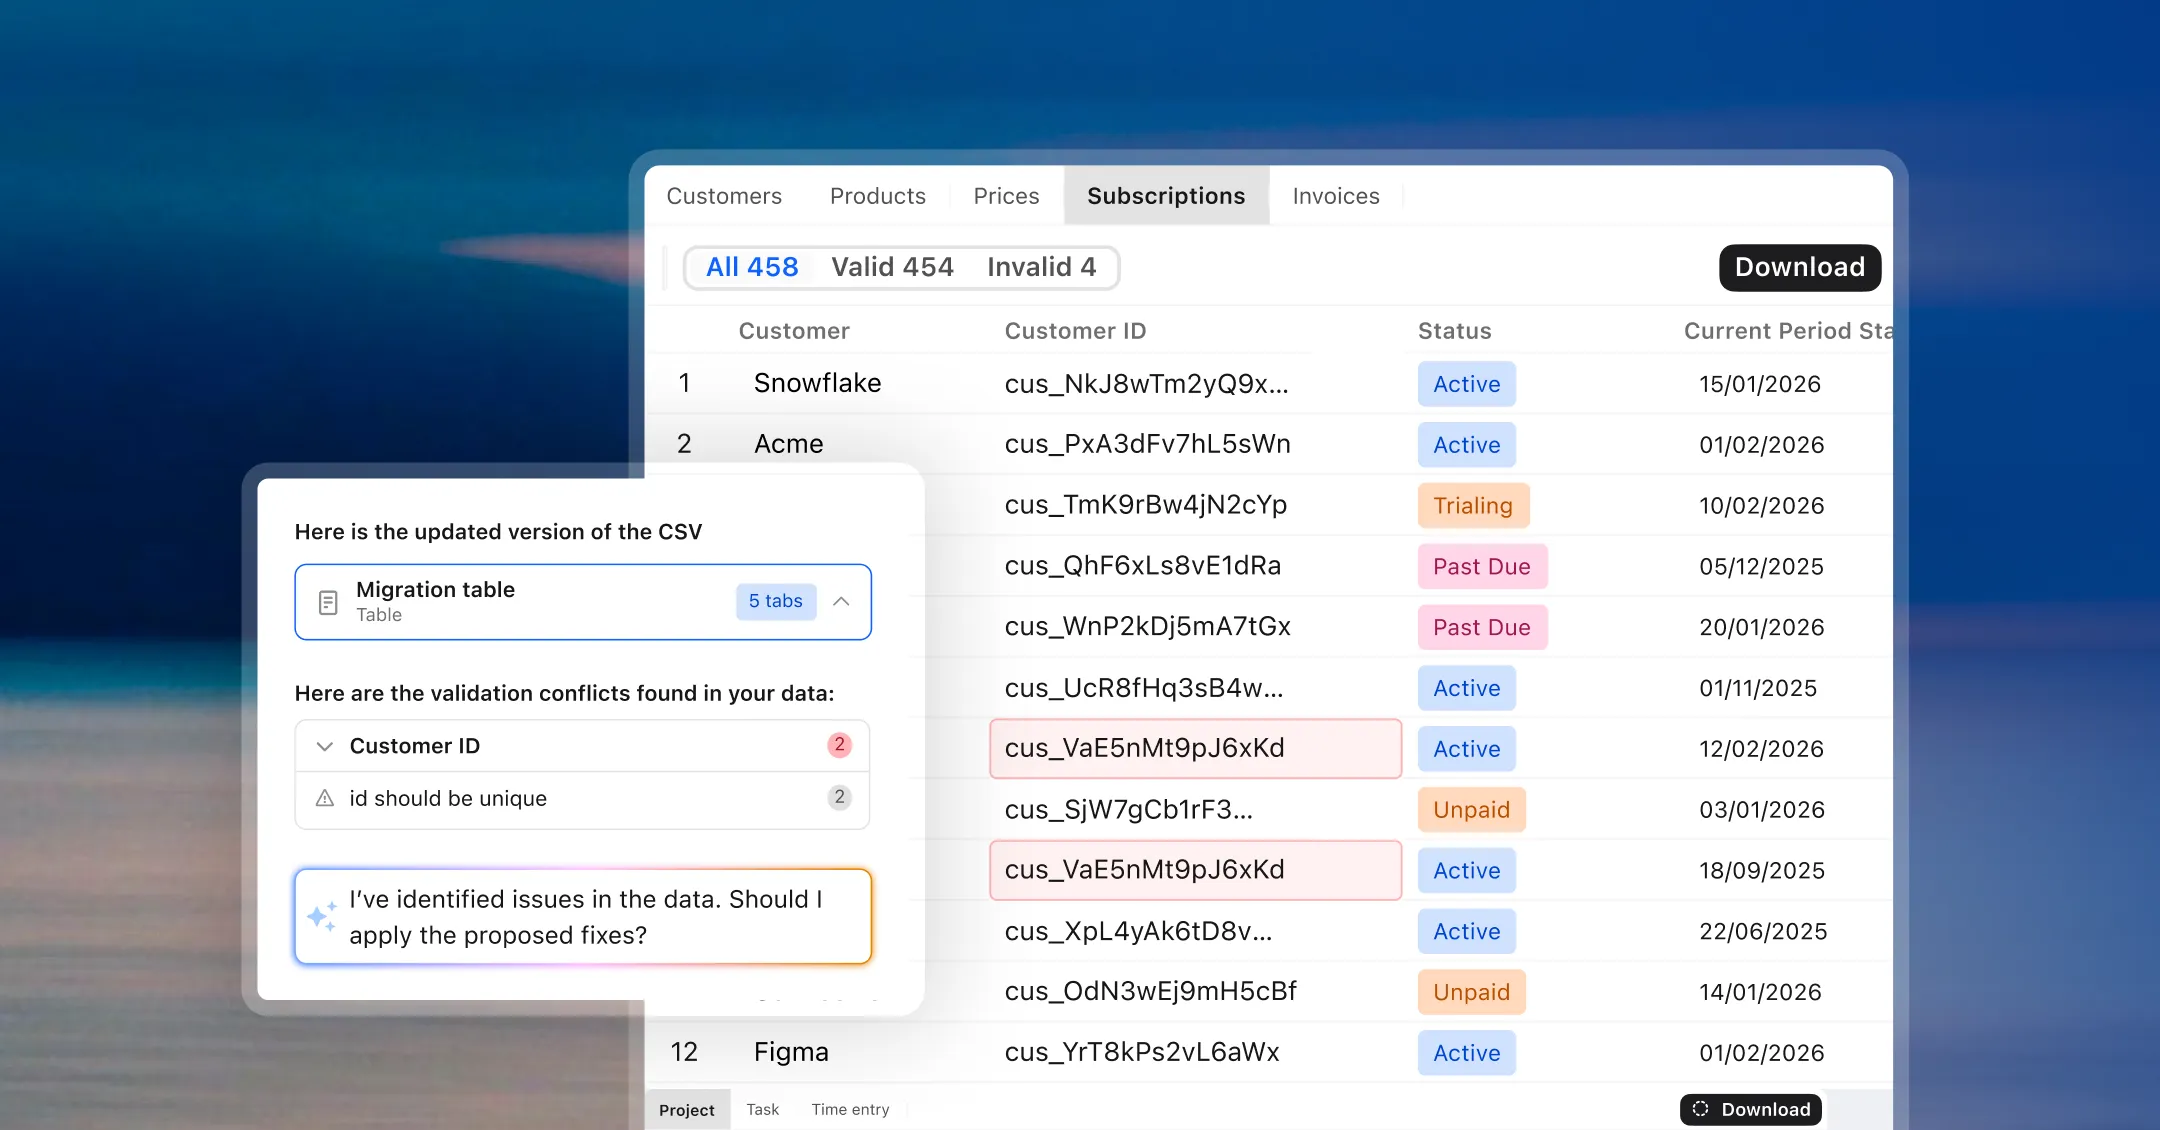
Task: Show All 458 rows
Action: [x=752, y=267]
